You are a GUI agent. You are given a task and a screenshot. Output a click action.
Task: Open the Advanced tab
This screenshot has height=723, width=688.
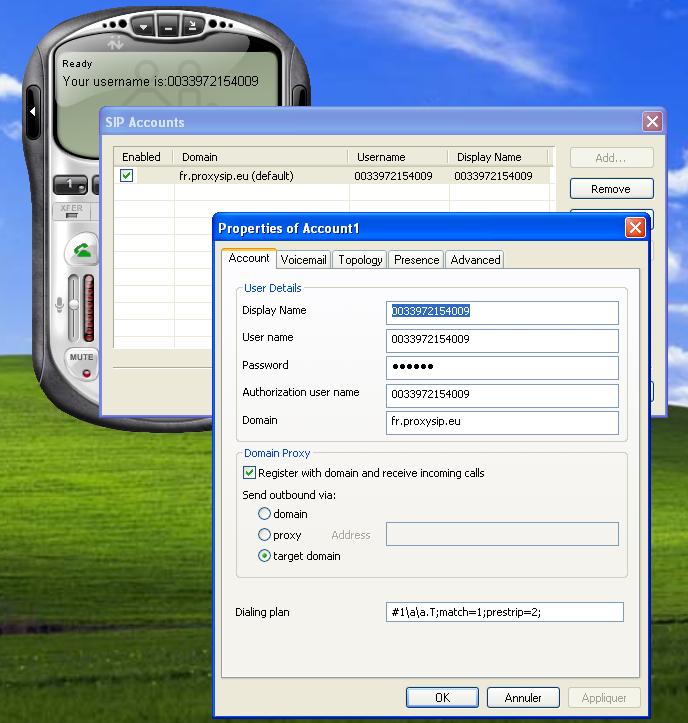pyautogui.click(x=475, y=260)
